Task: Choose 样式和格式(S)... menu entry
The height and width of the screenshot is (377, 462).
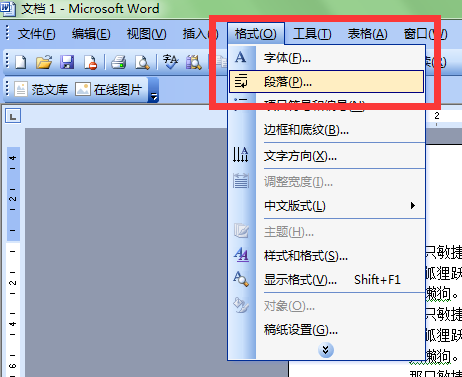Action: pos(327,256)
